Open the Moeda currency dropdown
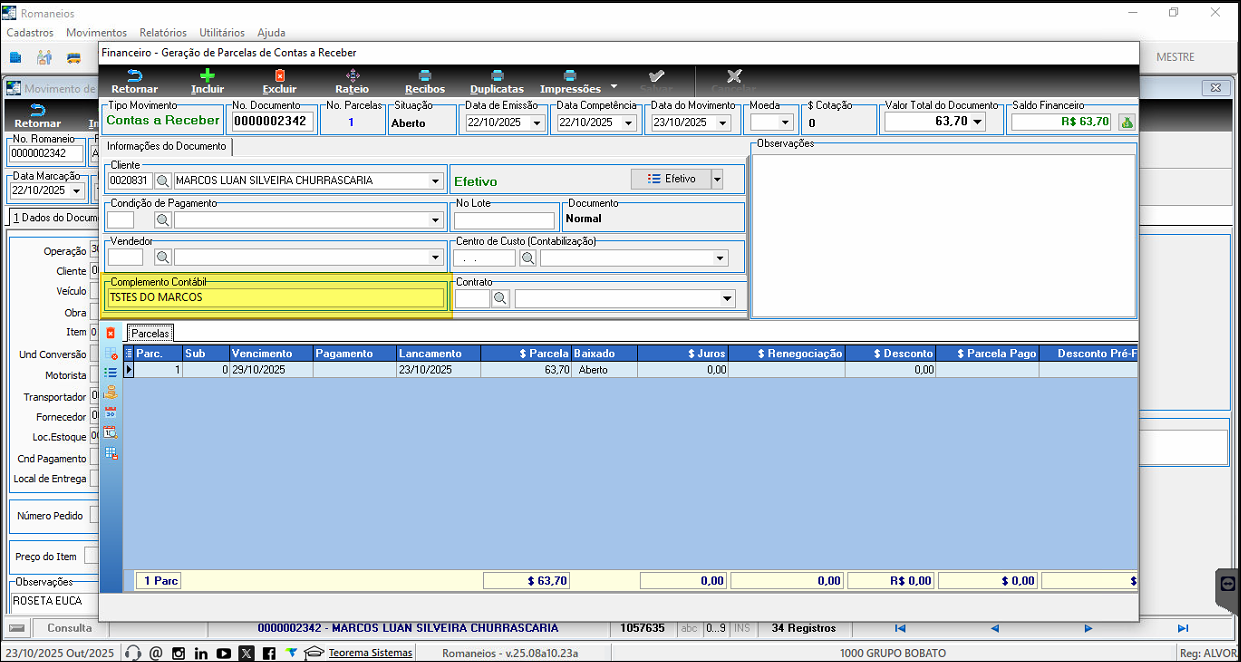The height and width of the screenshot is (662, 1241). click(784, 123)
